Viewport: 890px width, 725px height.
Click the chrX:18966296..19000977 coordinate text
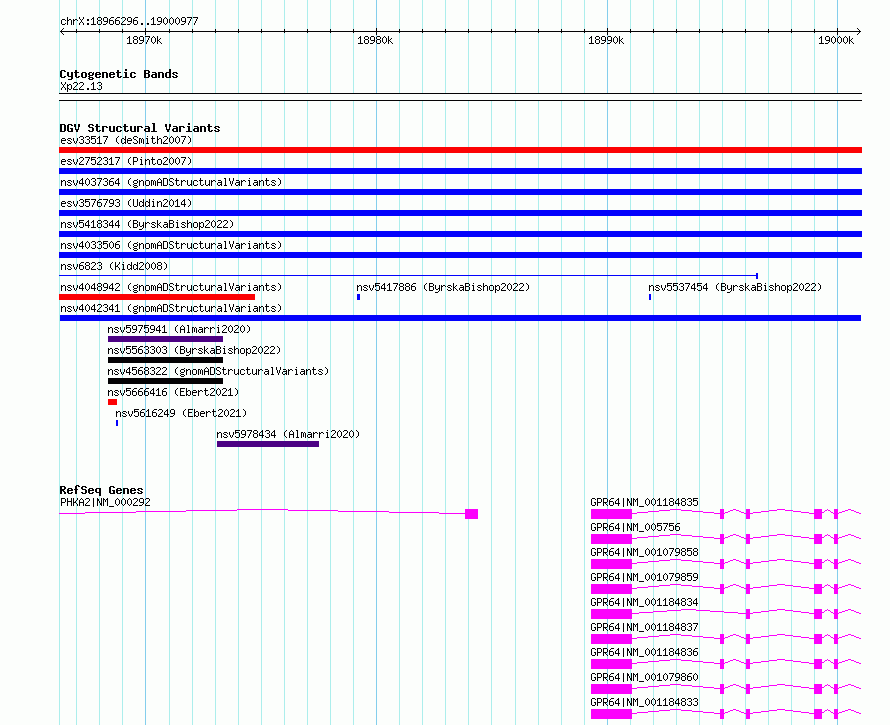tap(129, 22)
